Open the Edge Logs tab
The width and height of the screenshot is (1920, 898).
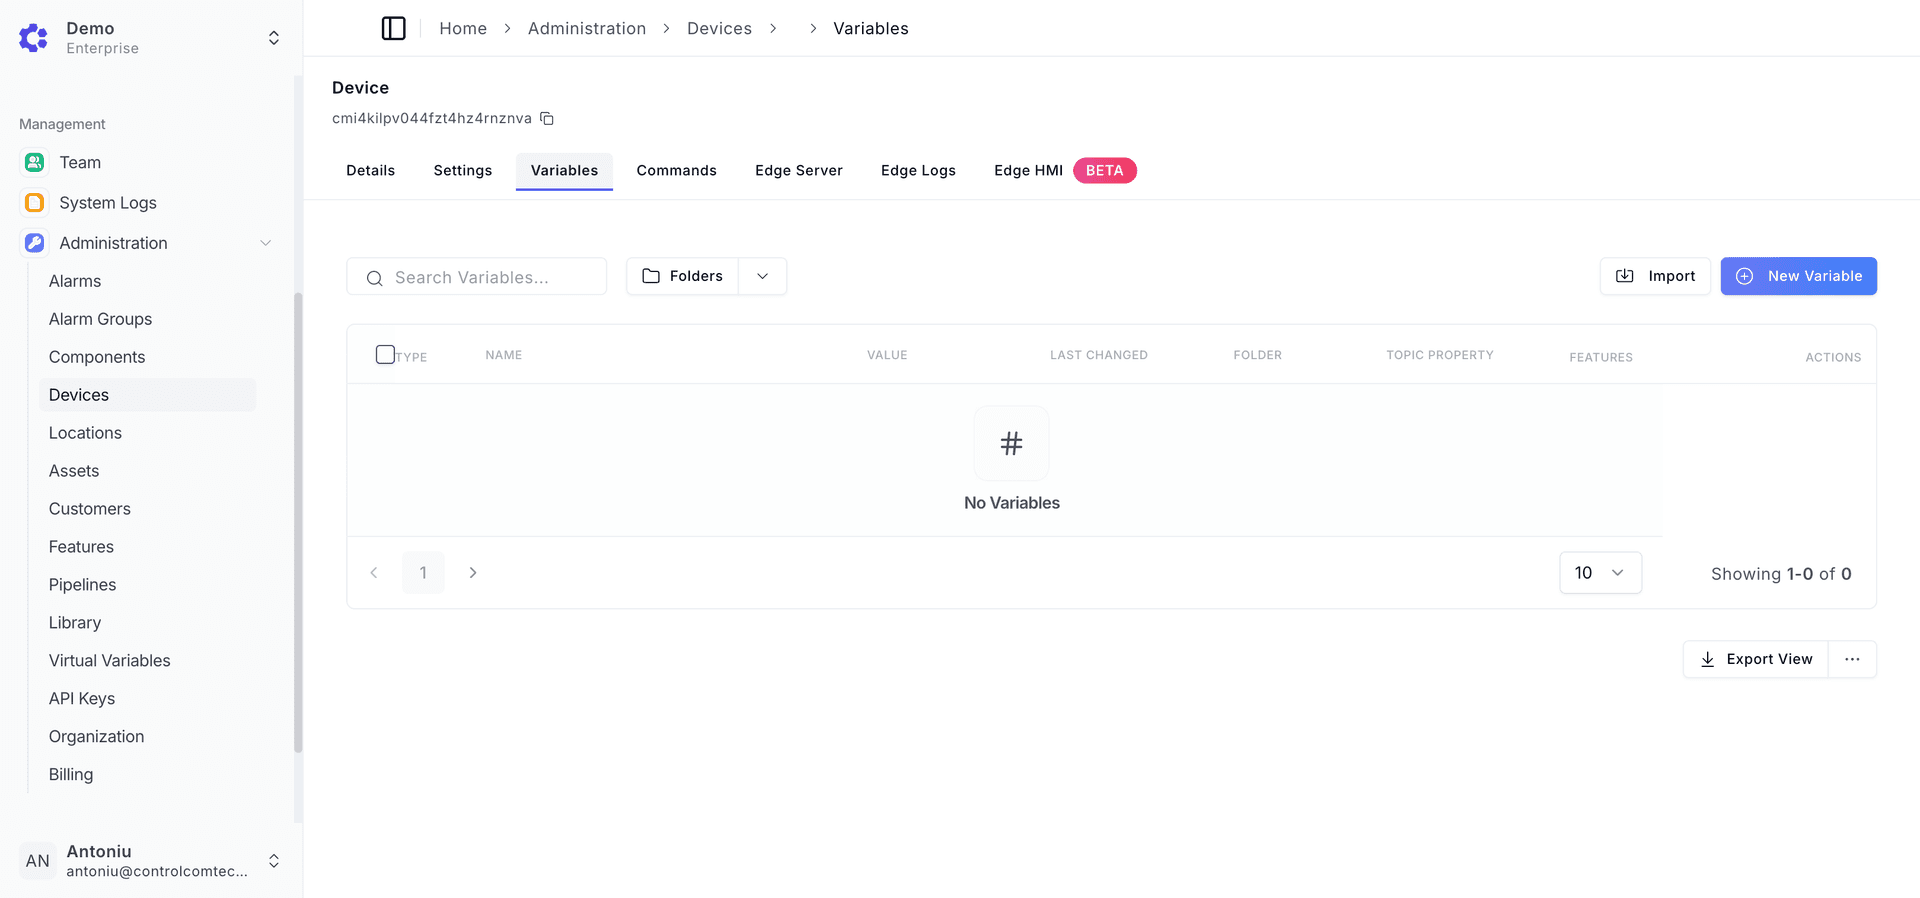click(x=918, y=171)
